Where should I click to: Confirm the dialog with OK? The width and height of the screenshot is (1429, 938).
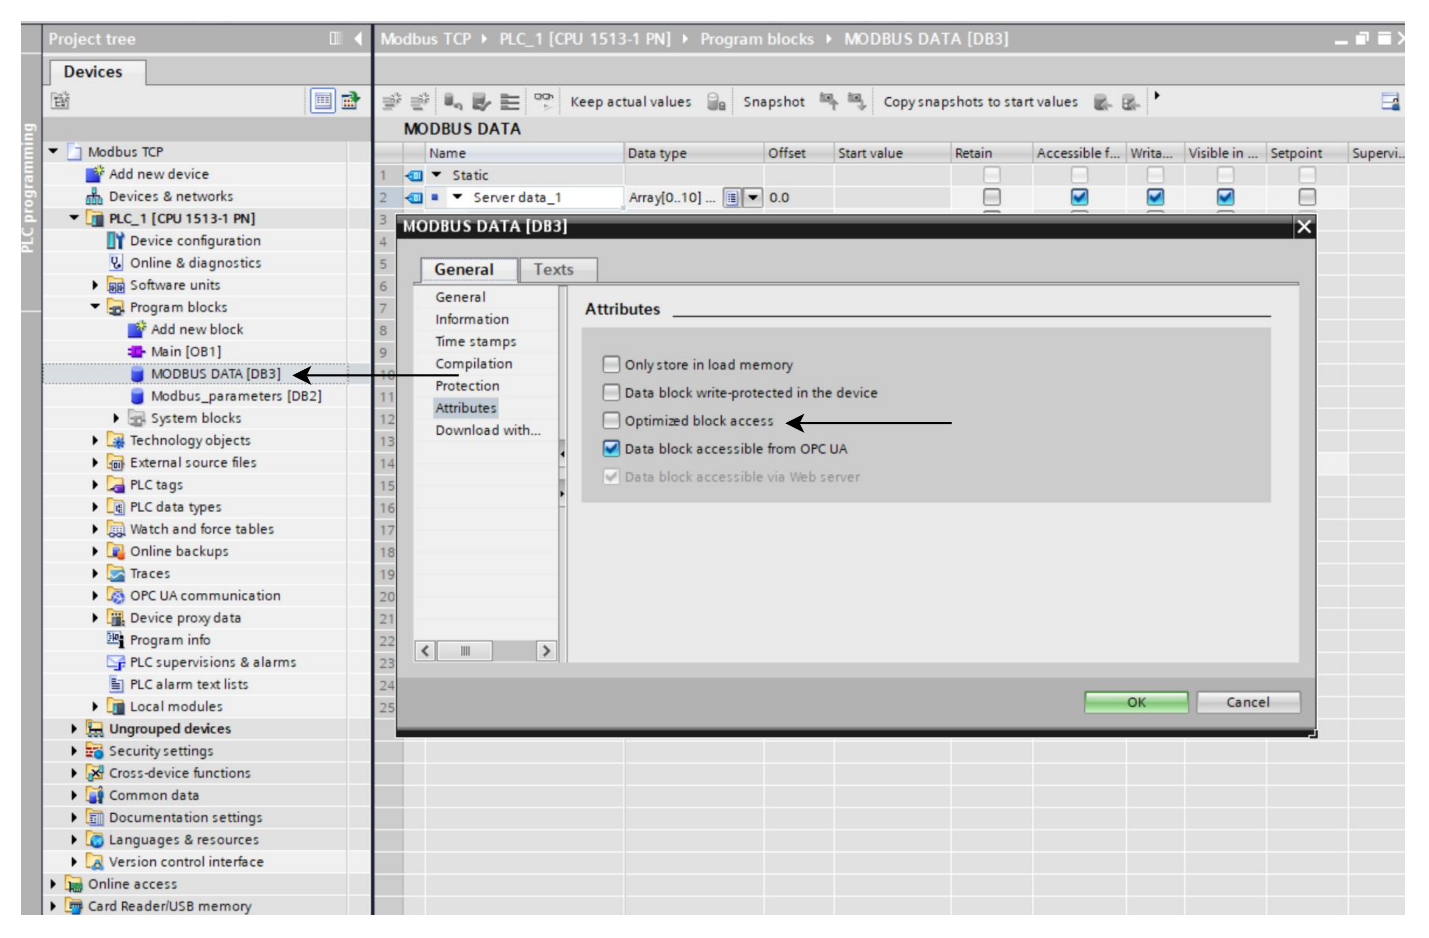tap(1136, 702)
